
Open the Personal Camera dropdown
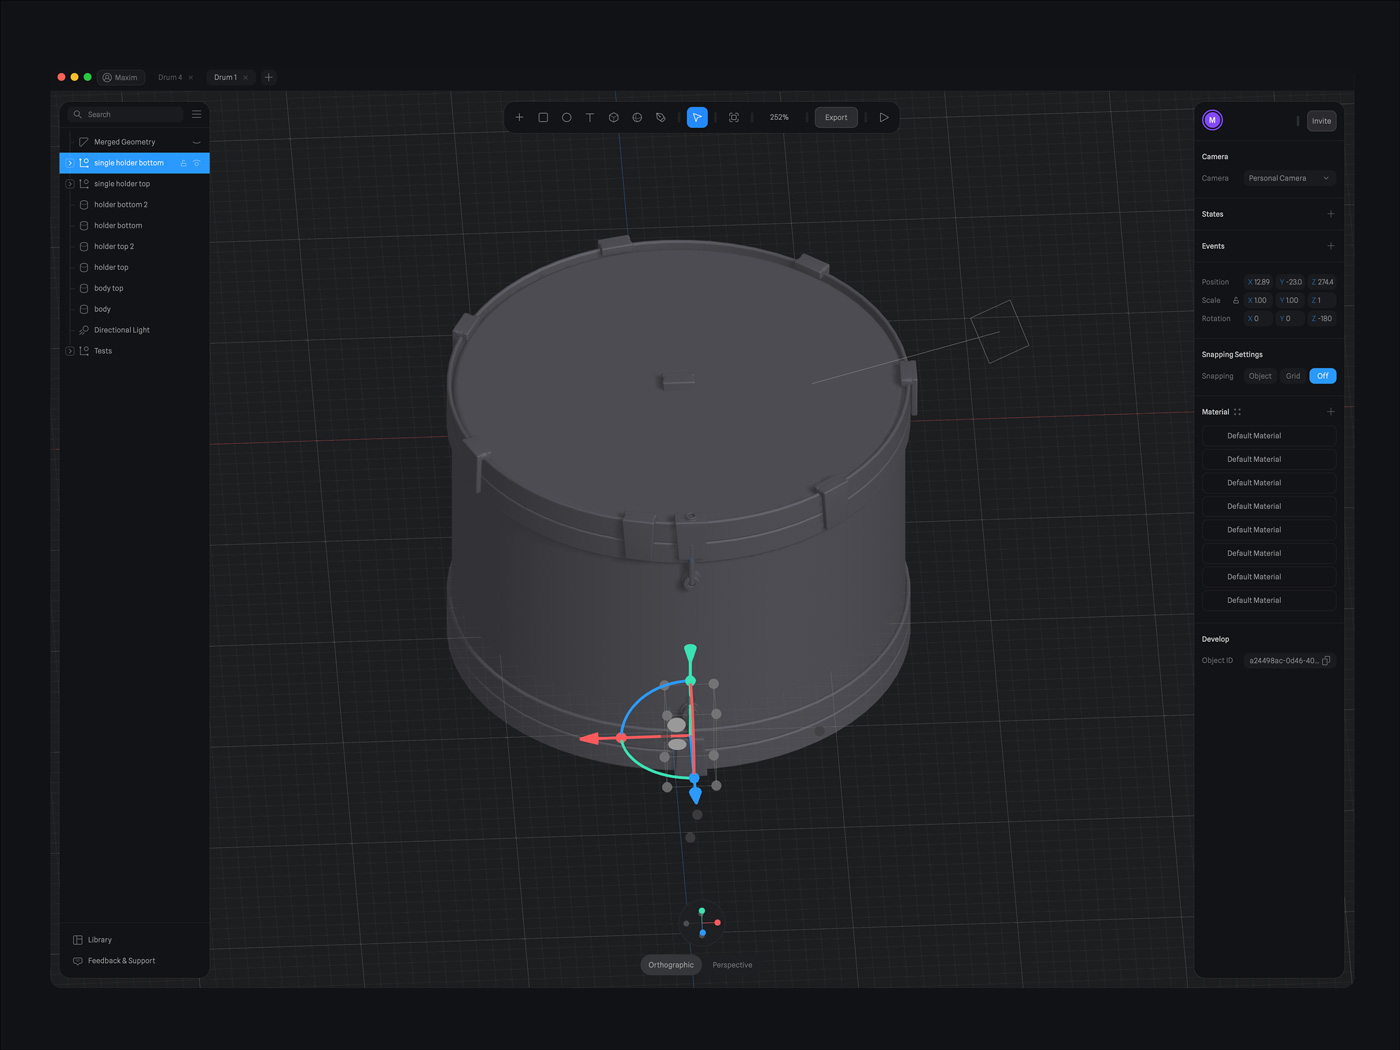[1289, 178]
